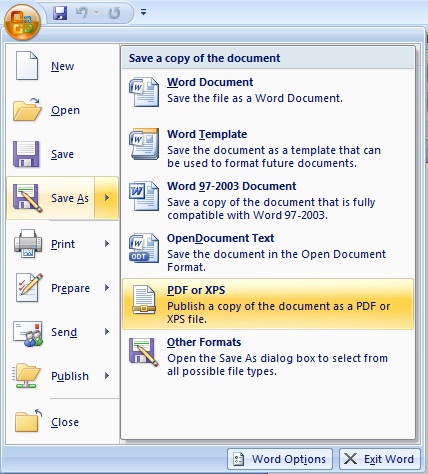Click the Prepare checklist pencil icon
The image size is (428, 474).
(29, 287)
